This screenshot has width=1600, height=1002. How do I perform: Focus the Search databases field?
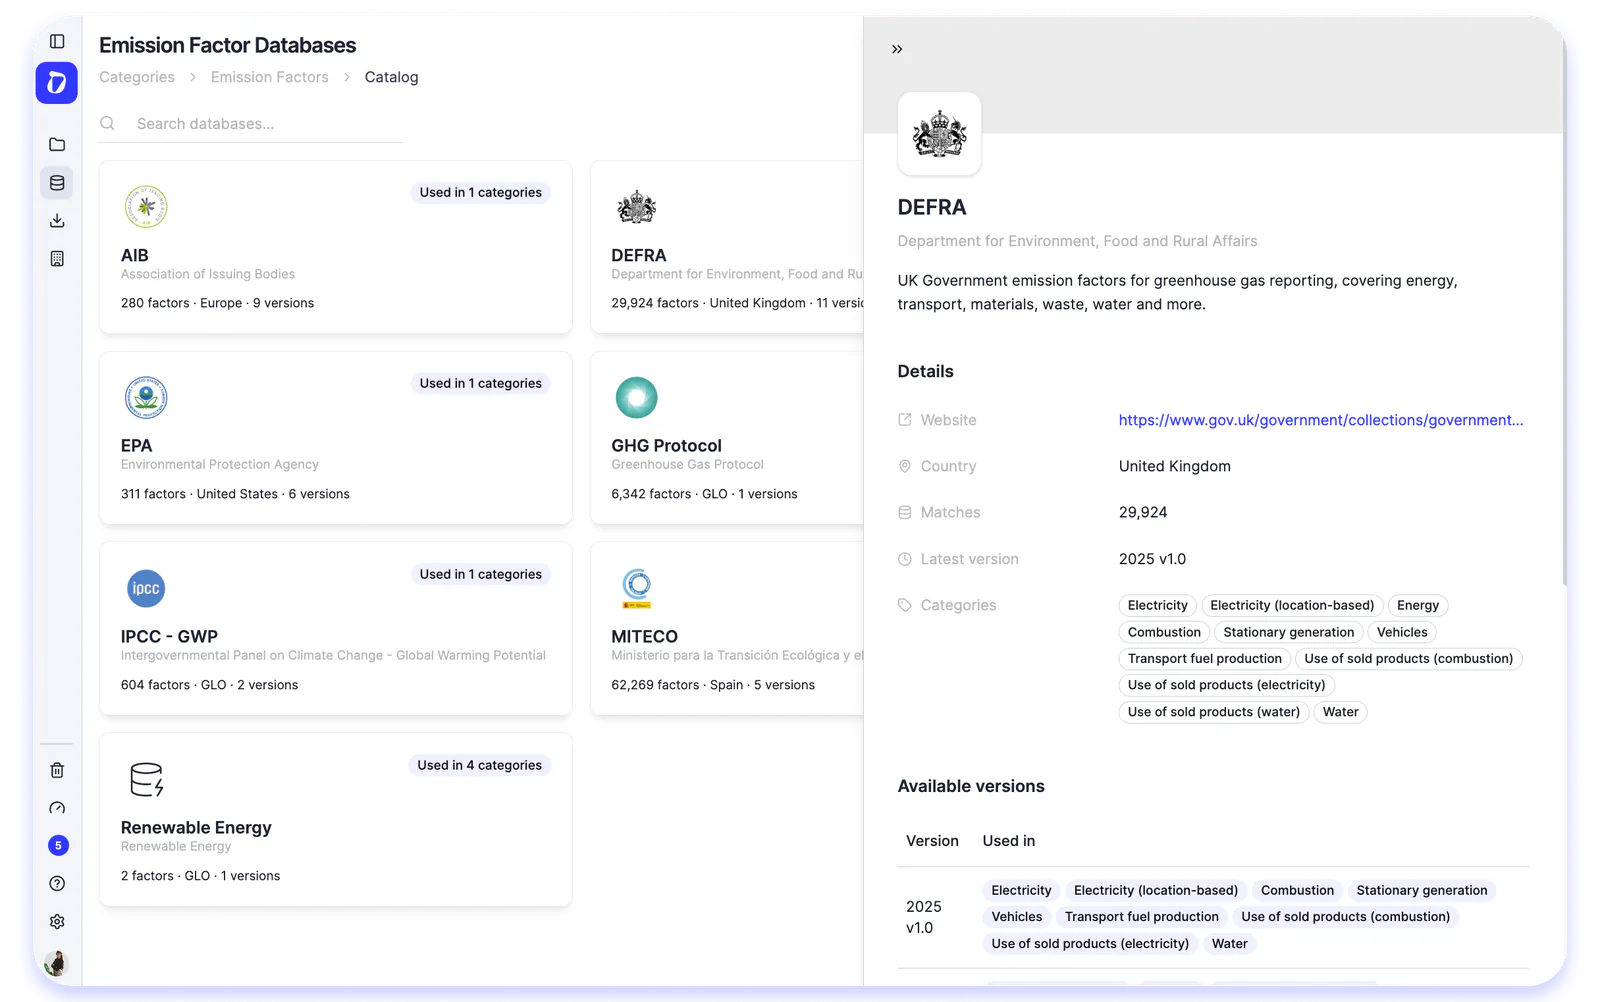click(251, 124)
